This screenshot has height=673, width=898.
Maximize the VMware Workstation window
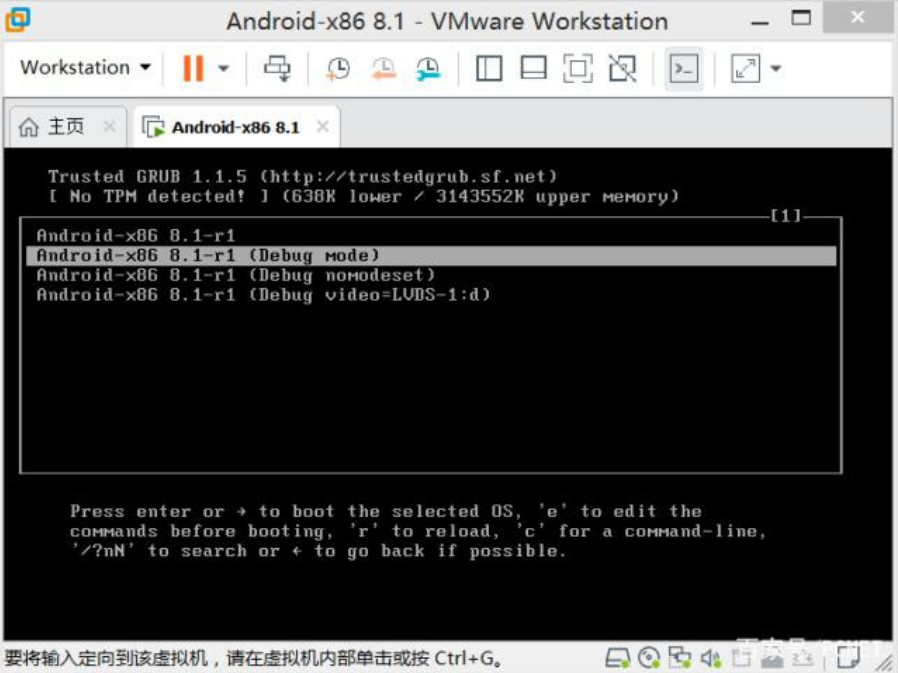point(801,18)
